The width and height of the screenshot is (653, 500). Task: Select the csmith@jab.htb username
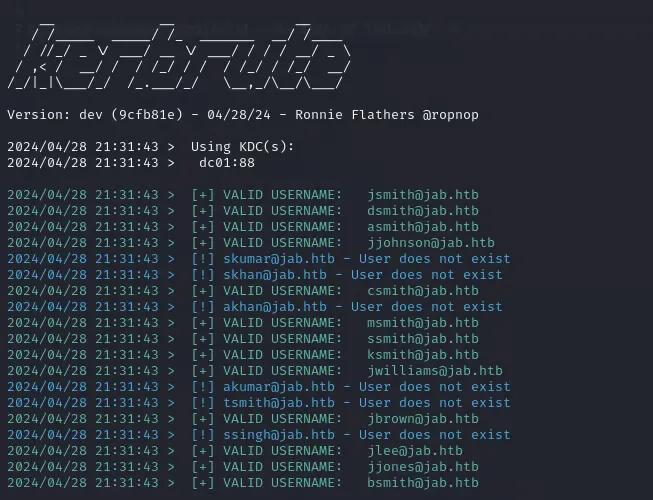pyautogui.click(x=423, y=291)
